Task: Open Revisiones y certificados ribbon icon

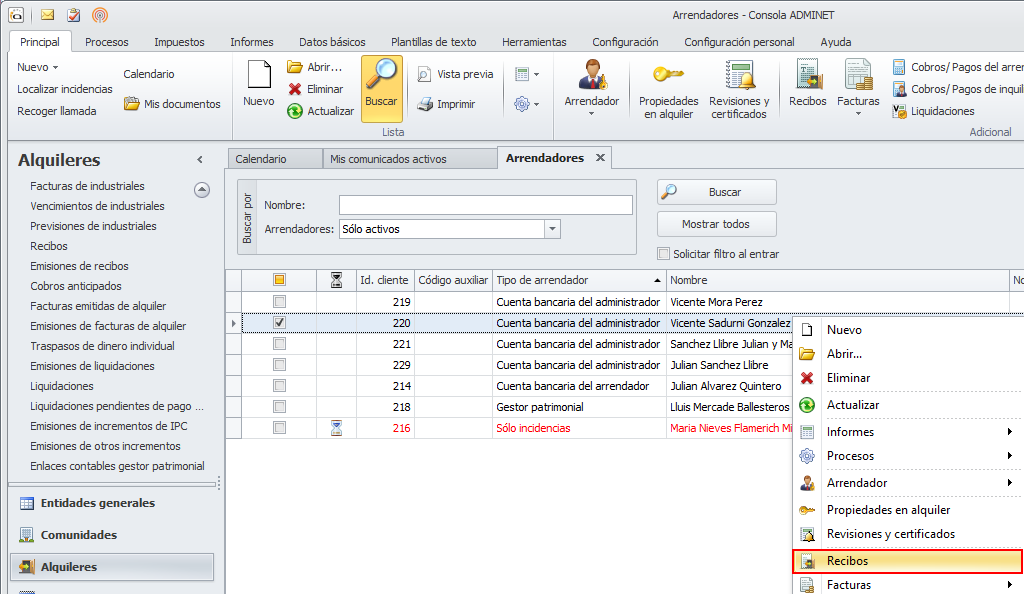Action: point(739,76)
